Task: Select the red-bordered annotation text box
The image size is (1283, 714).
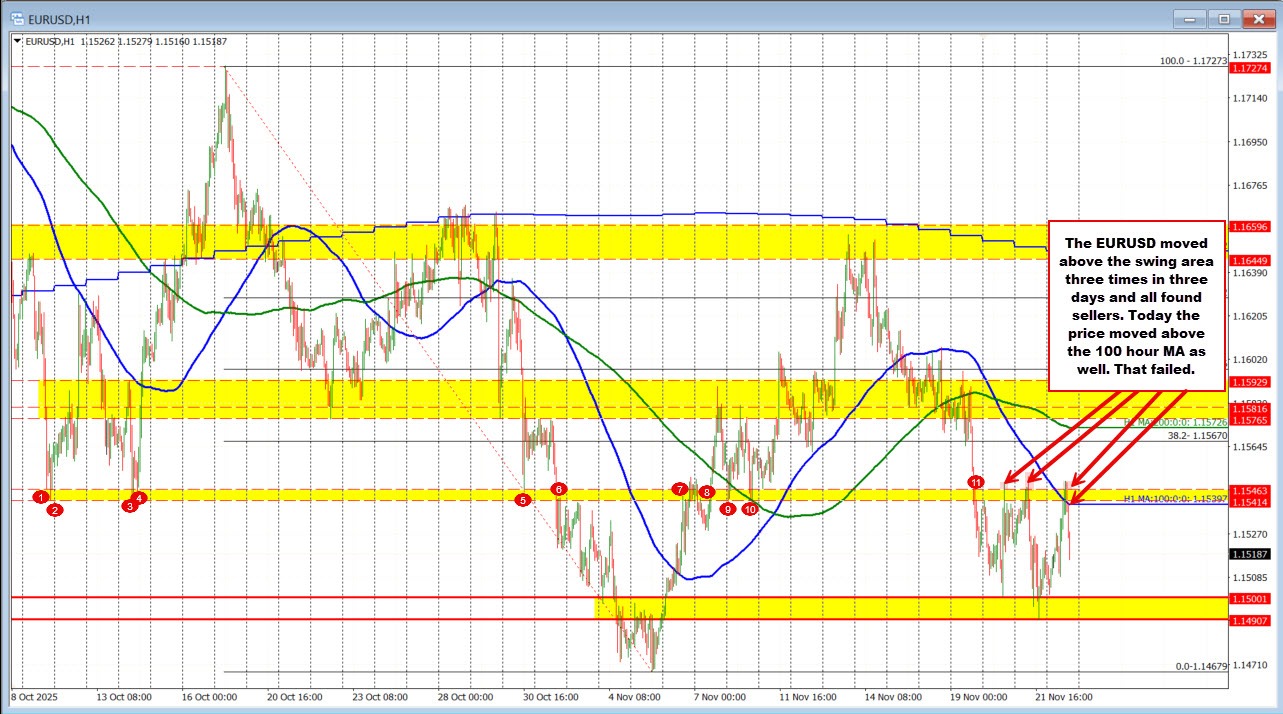Action: (1135, 305)
